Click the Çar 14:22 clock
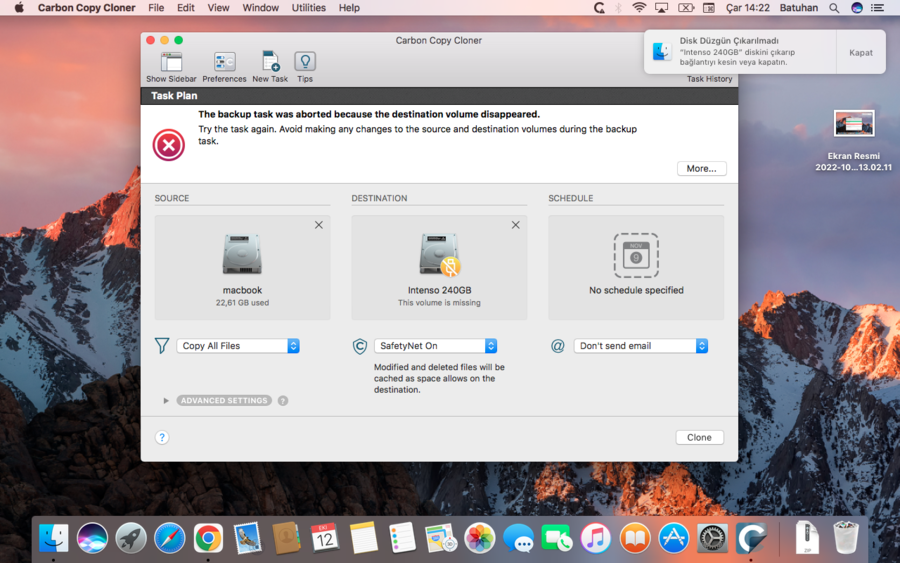Viewport: 900px width, 563px height. [748, 7]
